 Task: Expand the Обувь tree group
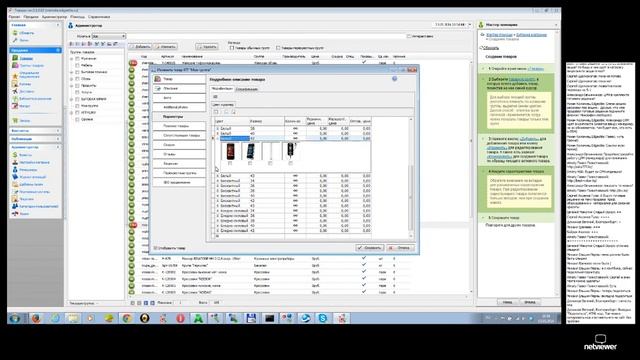72,79
